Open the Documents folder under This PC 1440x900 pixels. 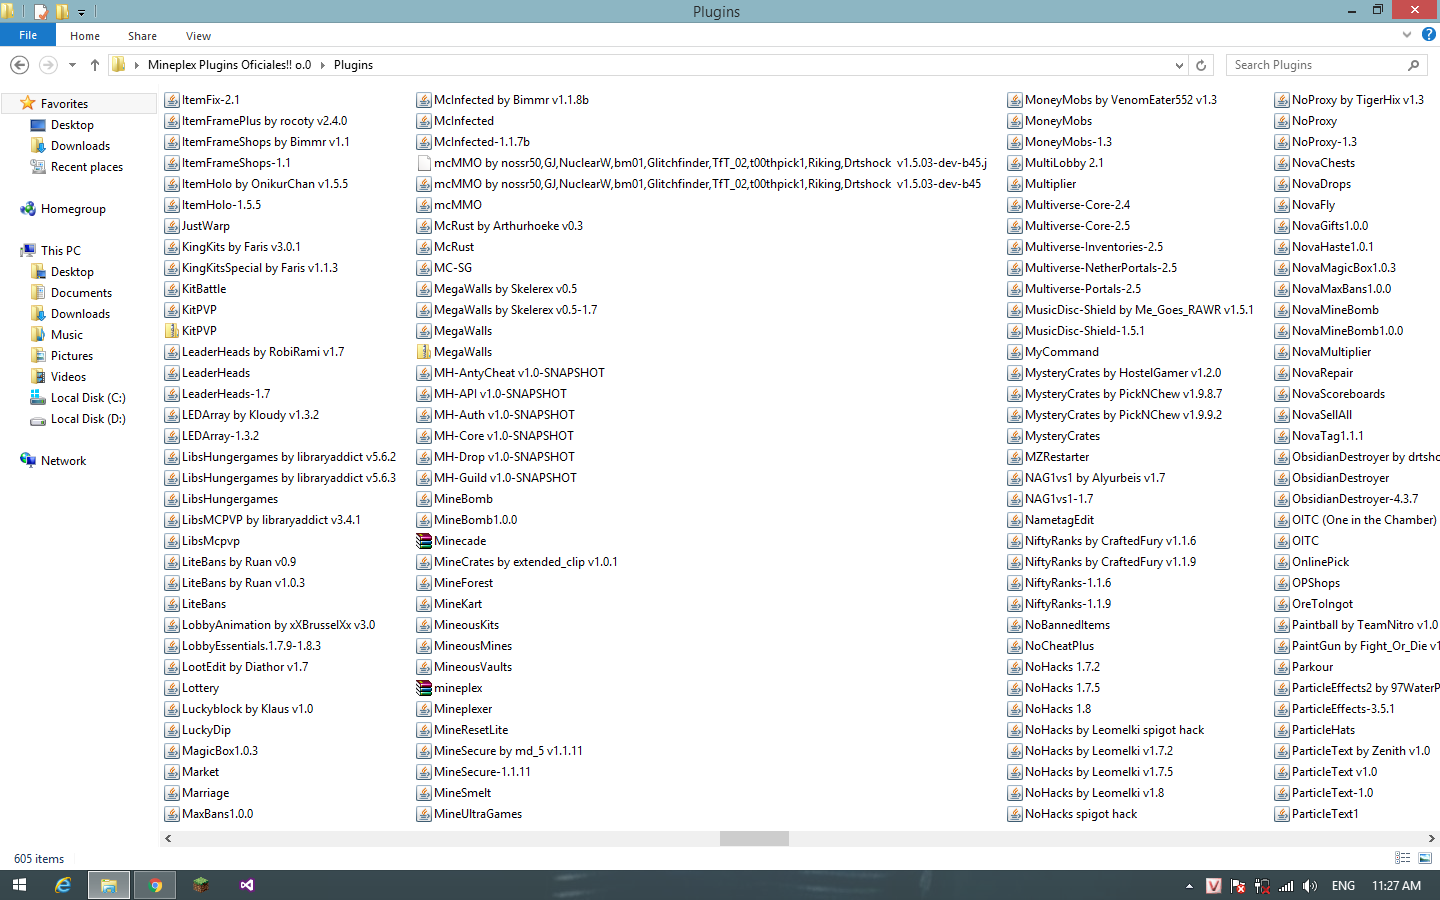(x=81, y=293)
